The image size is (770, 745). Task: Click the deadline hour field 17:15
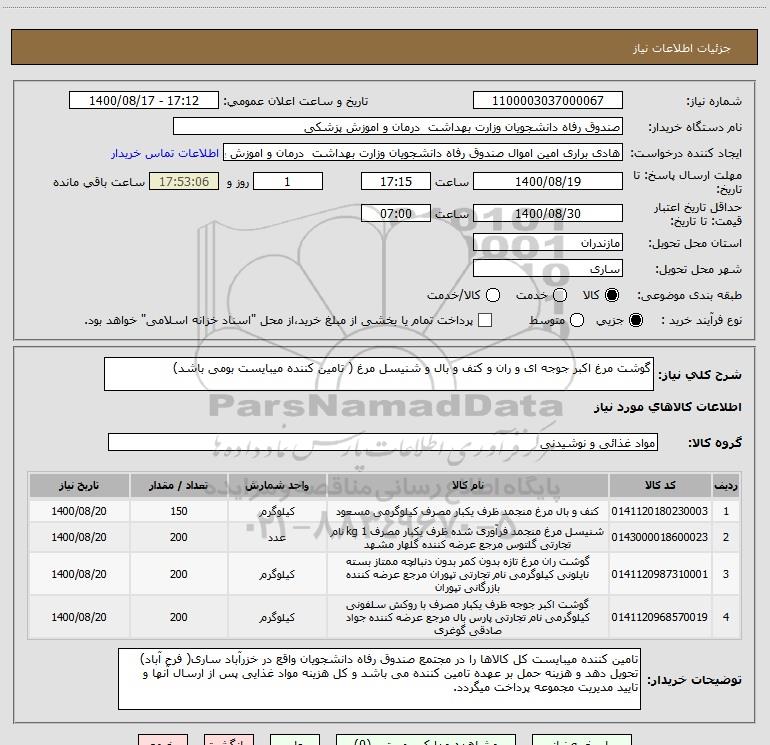[x=396, y=181]
